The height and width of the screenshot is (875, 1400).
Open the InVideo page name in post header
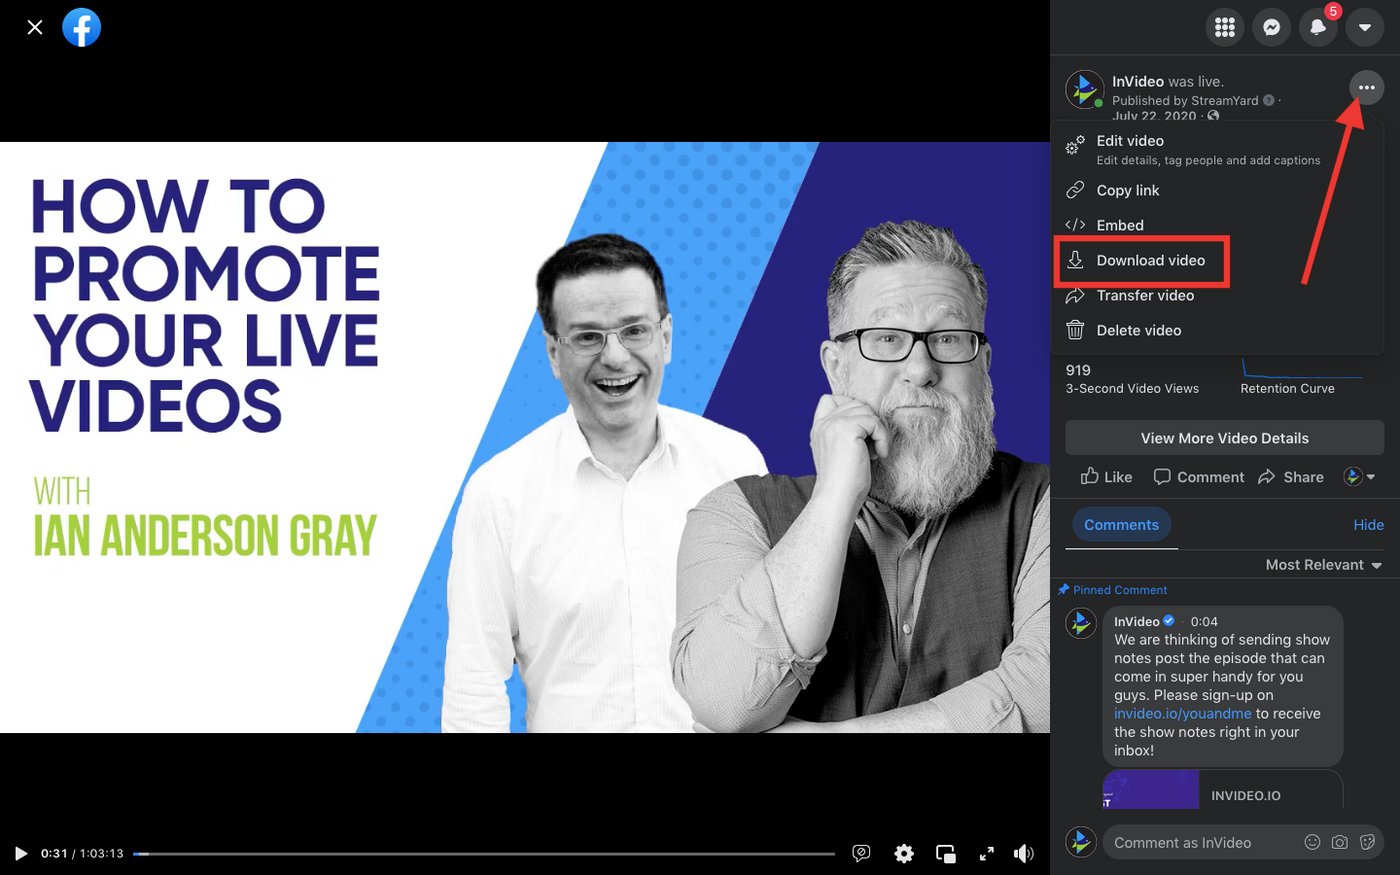coord(1138,81)
